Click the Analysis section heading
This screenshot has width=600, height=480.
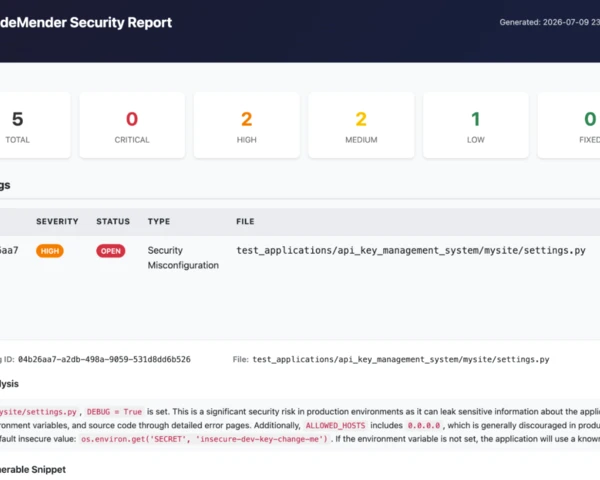click(9, 384)
